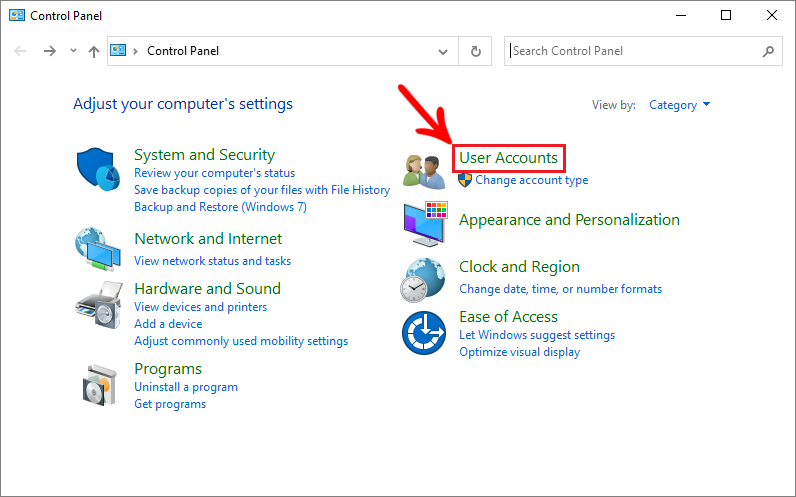Open Adjust commonly used mobility settings

click(241, 341)
